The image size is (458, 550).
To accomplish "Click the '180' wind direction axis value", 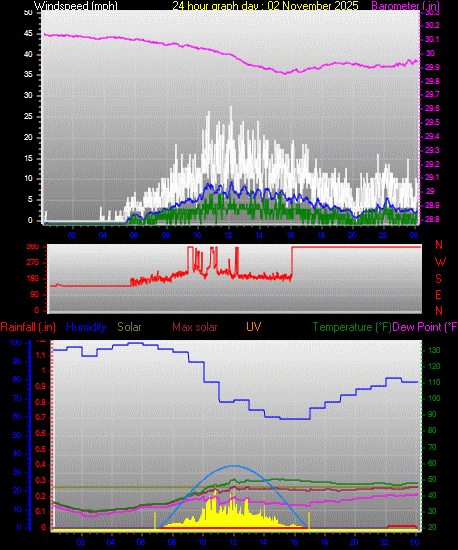I will (33, 279).
